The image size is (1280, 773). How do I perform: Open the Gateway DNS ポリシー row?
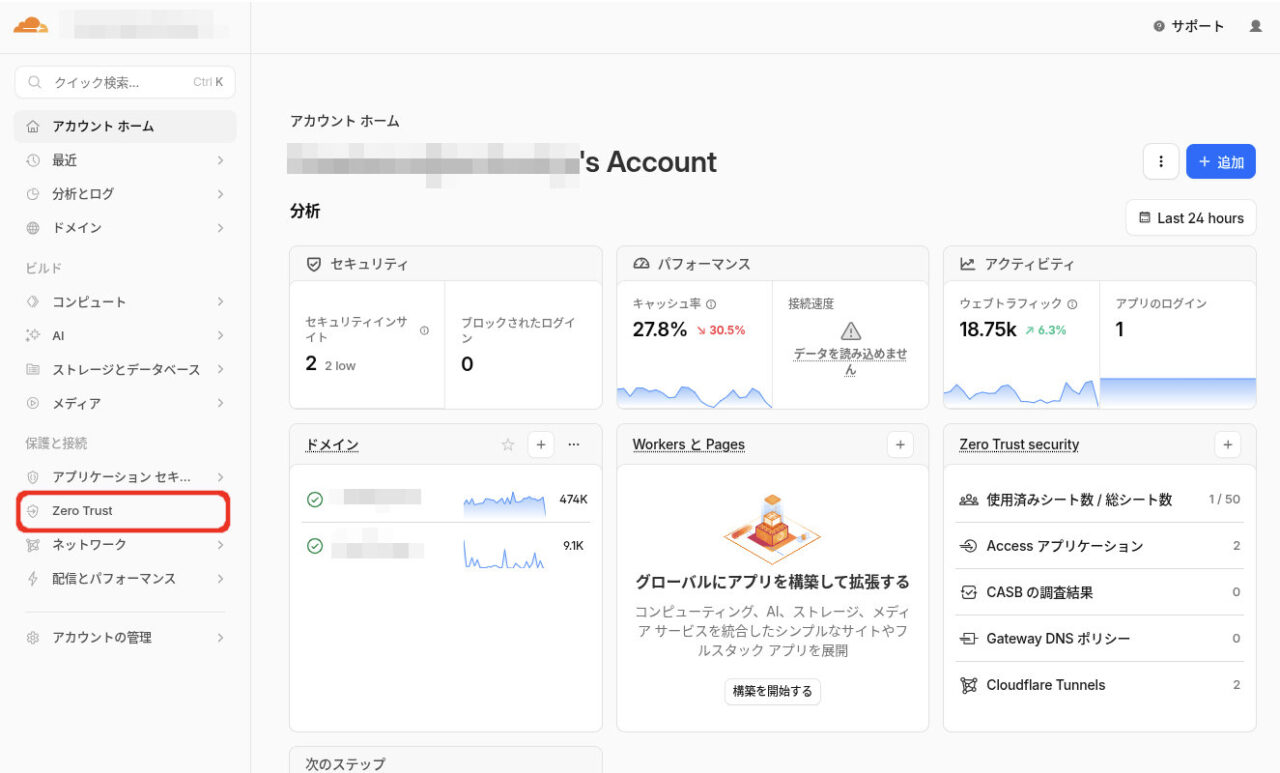[1099, 639]
